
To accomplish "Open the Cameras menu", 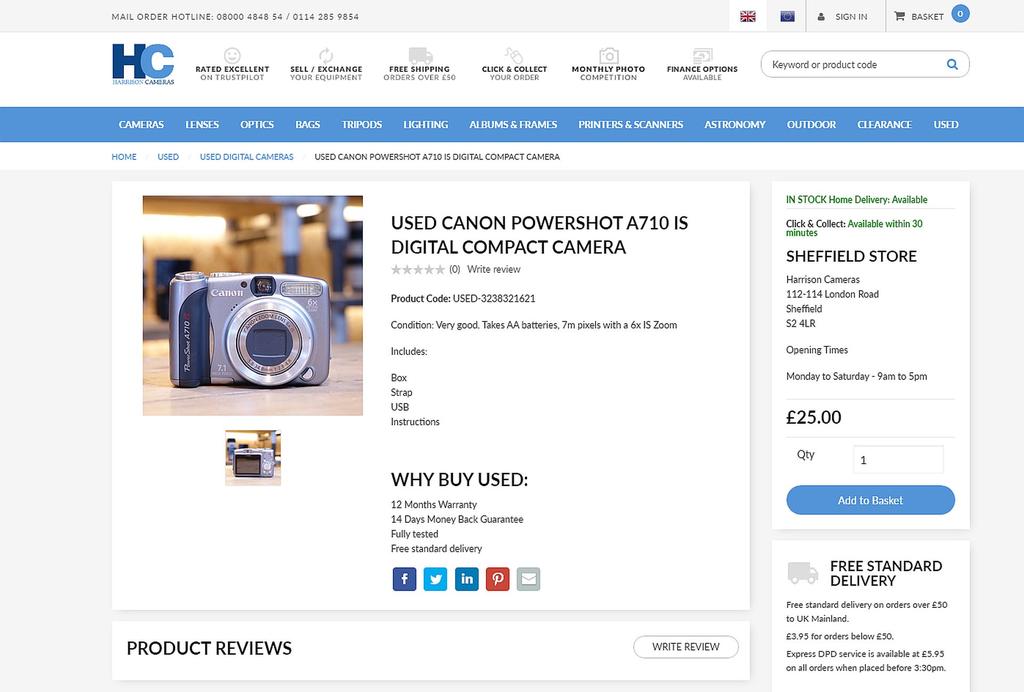I will 141,125.
